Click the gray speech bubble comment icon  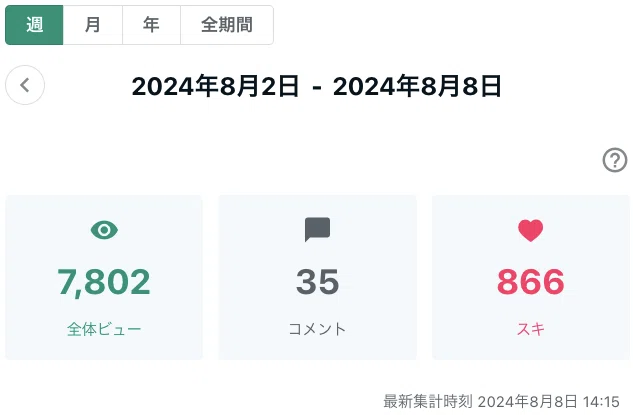coord(317,229)
